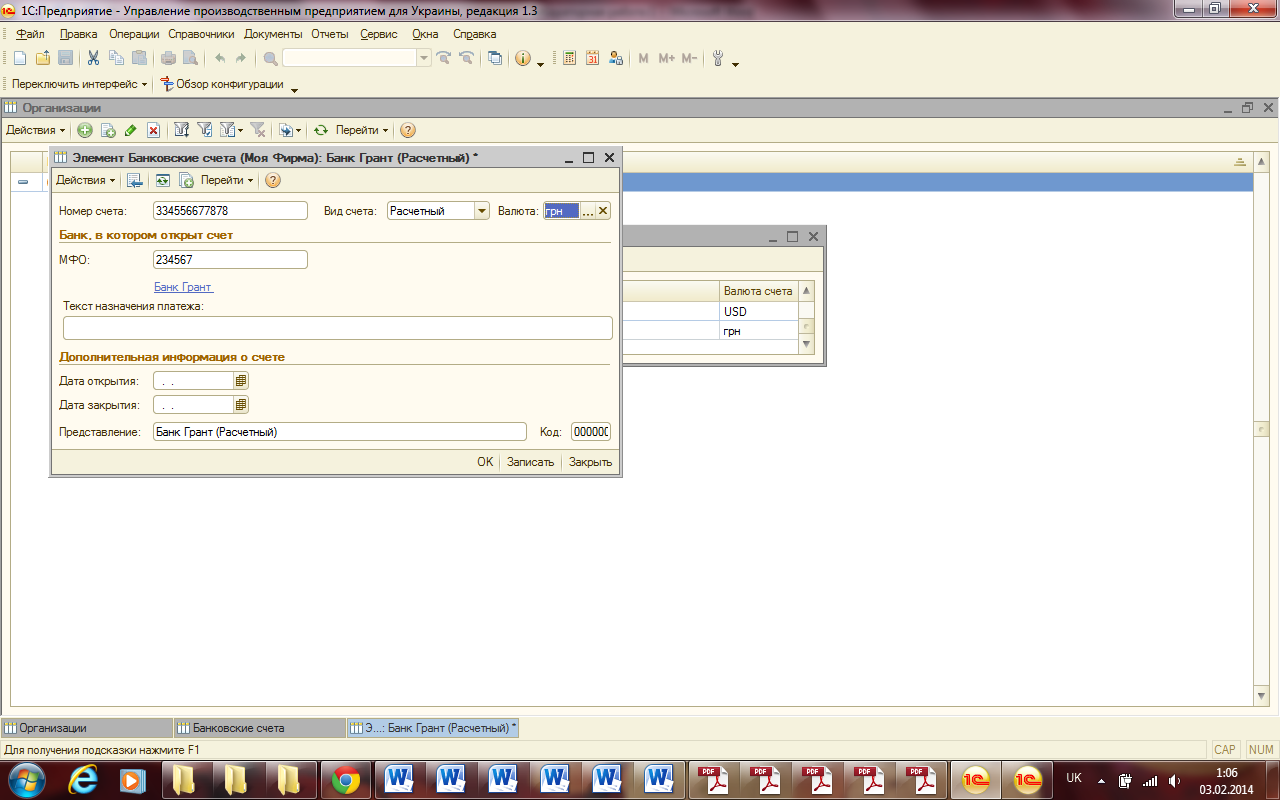Open Вид счета dropdown arrow

click(481, 210)
